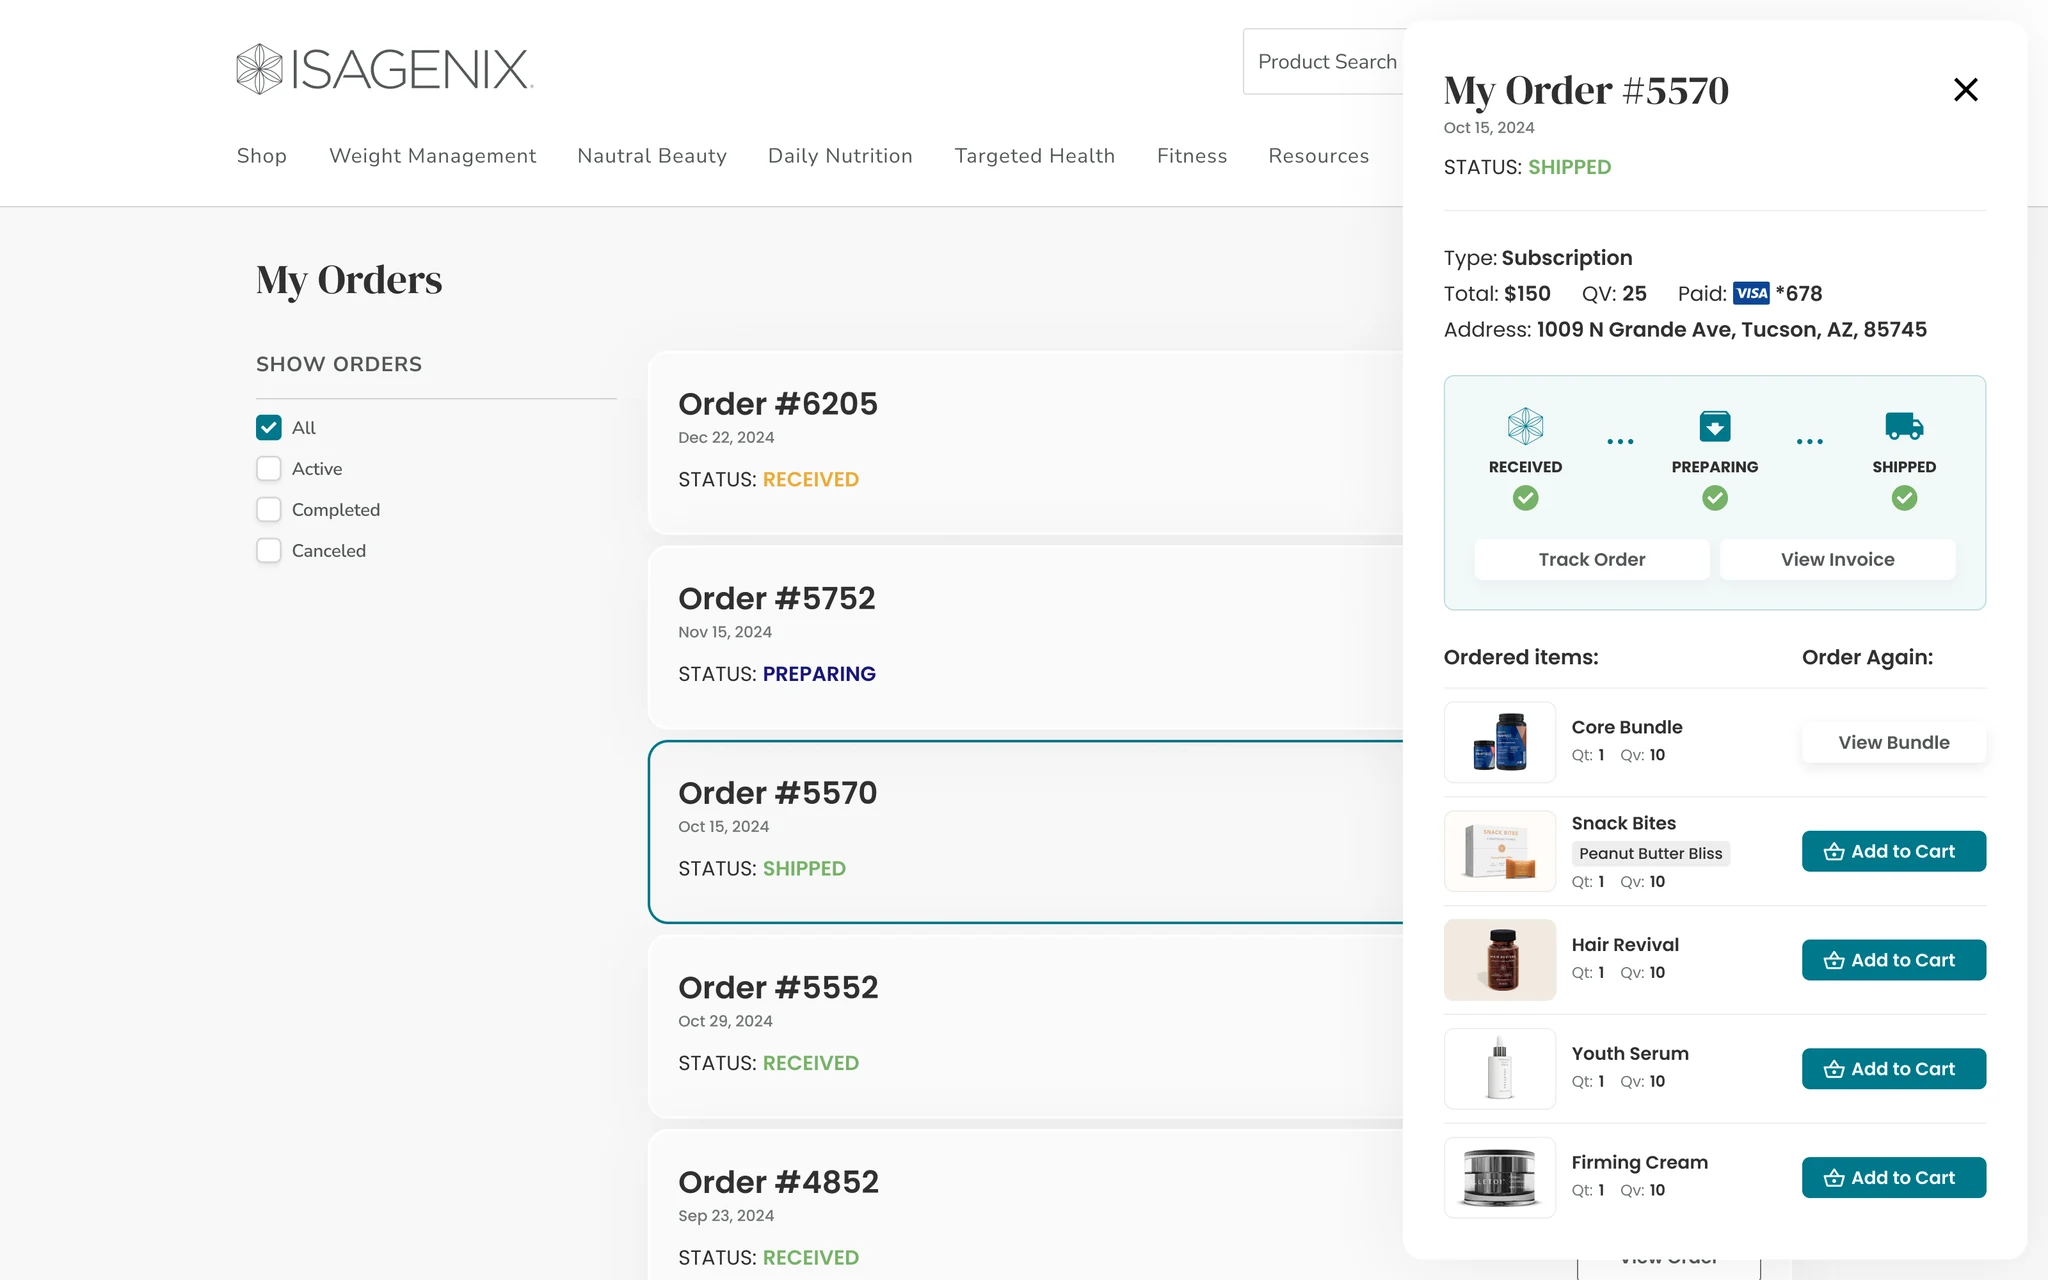Image resolution: width=2048 pixels, height=1280 pixels.
Task: Open Weight Management menu
Action: coord(433,156)
